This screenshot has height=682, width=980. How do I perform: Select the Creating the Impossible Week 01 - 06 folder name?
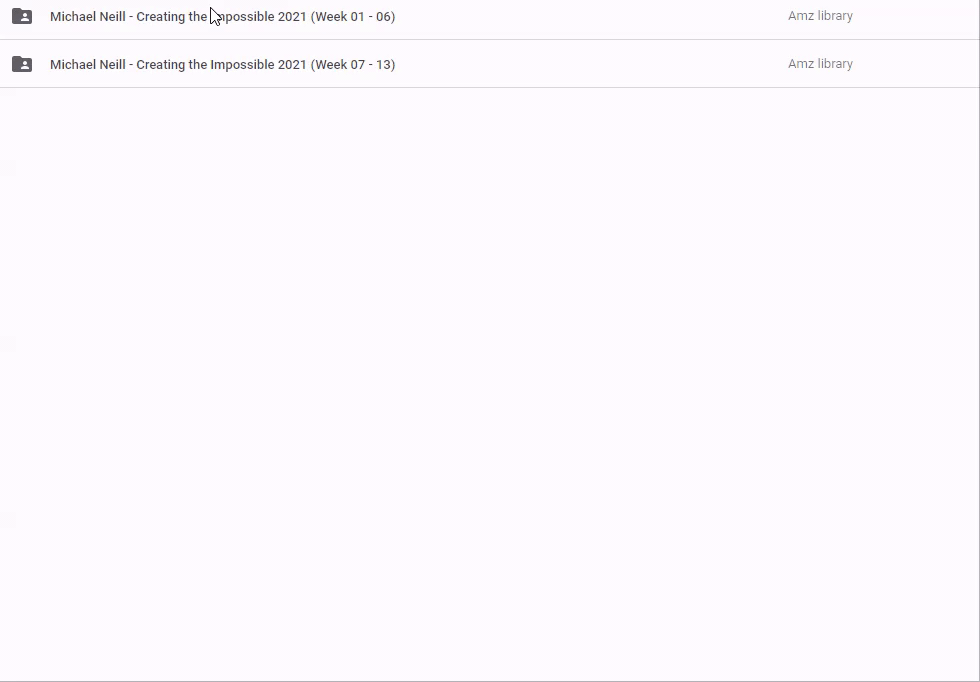(x=222, y=17)
